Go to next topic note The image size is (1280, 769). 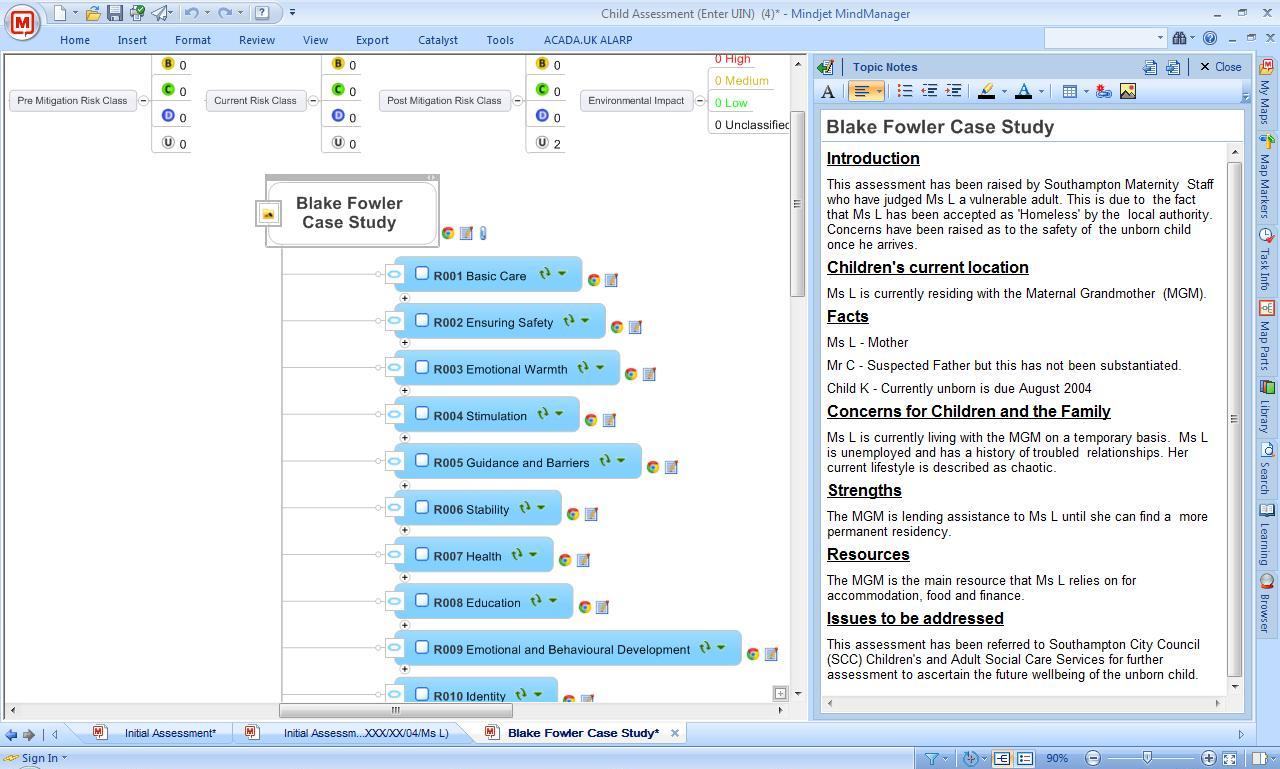coord(1173,67)
